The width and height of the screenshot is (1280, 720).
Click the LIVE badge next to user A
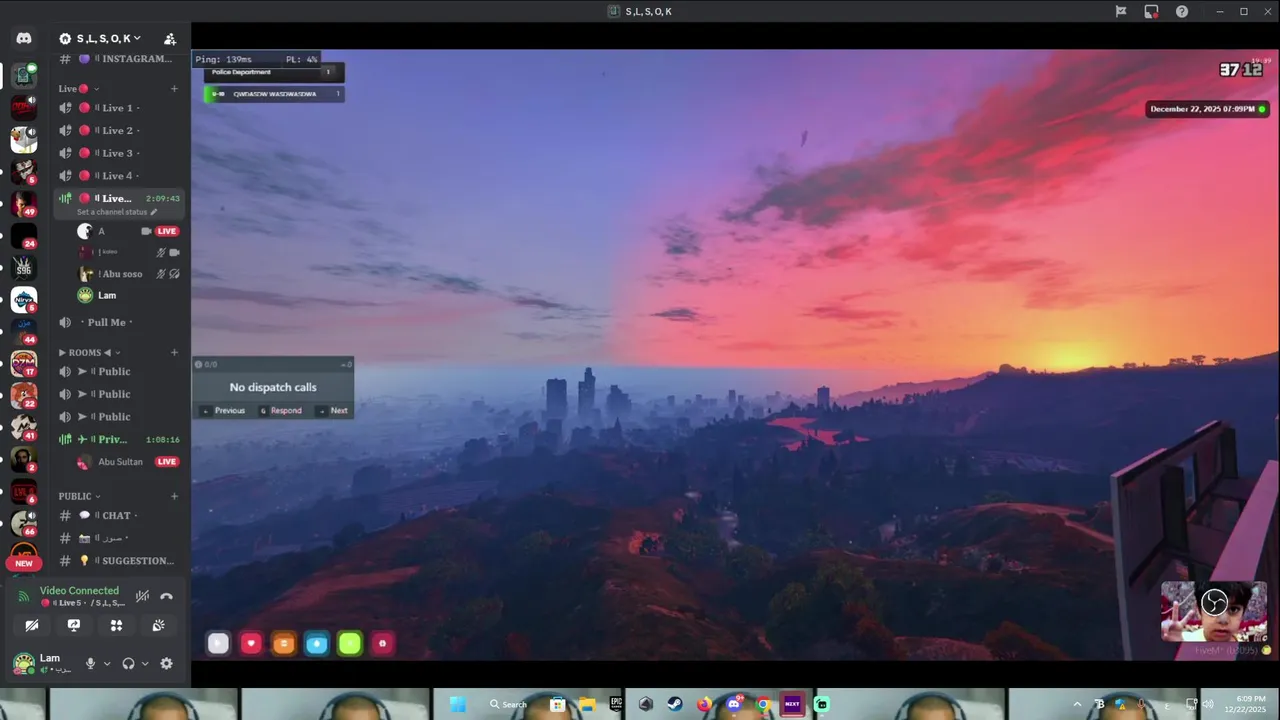(167, 231)
